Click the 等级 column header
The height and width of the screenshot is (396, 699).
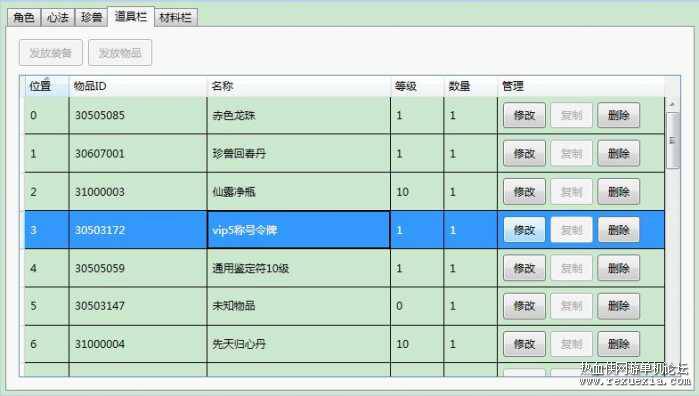[x=417, y=86]
